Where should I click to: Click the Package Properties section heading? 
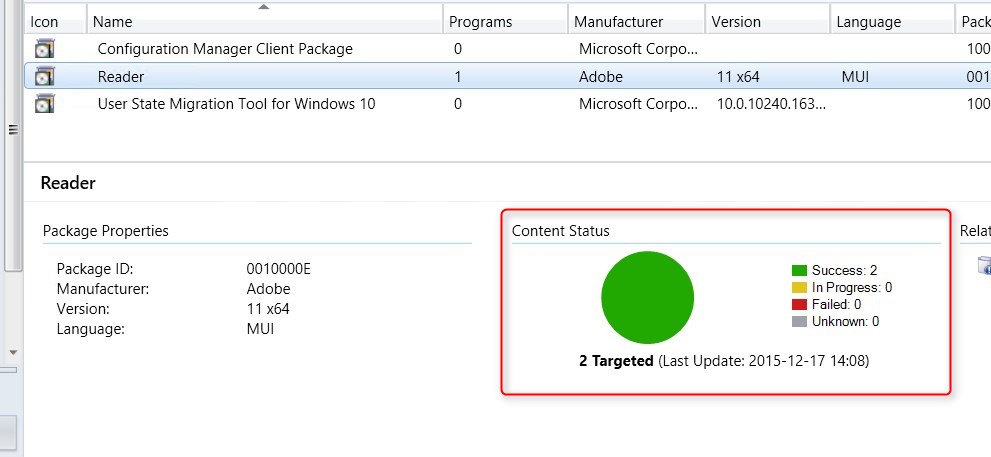(106, 231)
